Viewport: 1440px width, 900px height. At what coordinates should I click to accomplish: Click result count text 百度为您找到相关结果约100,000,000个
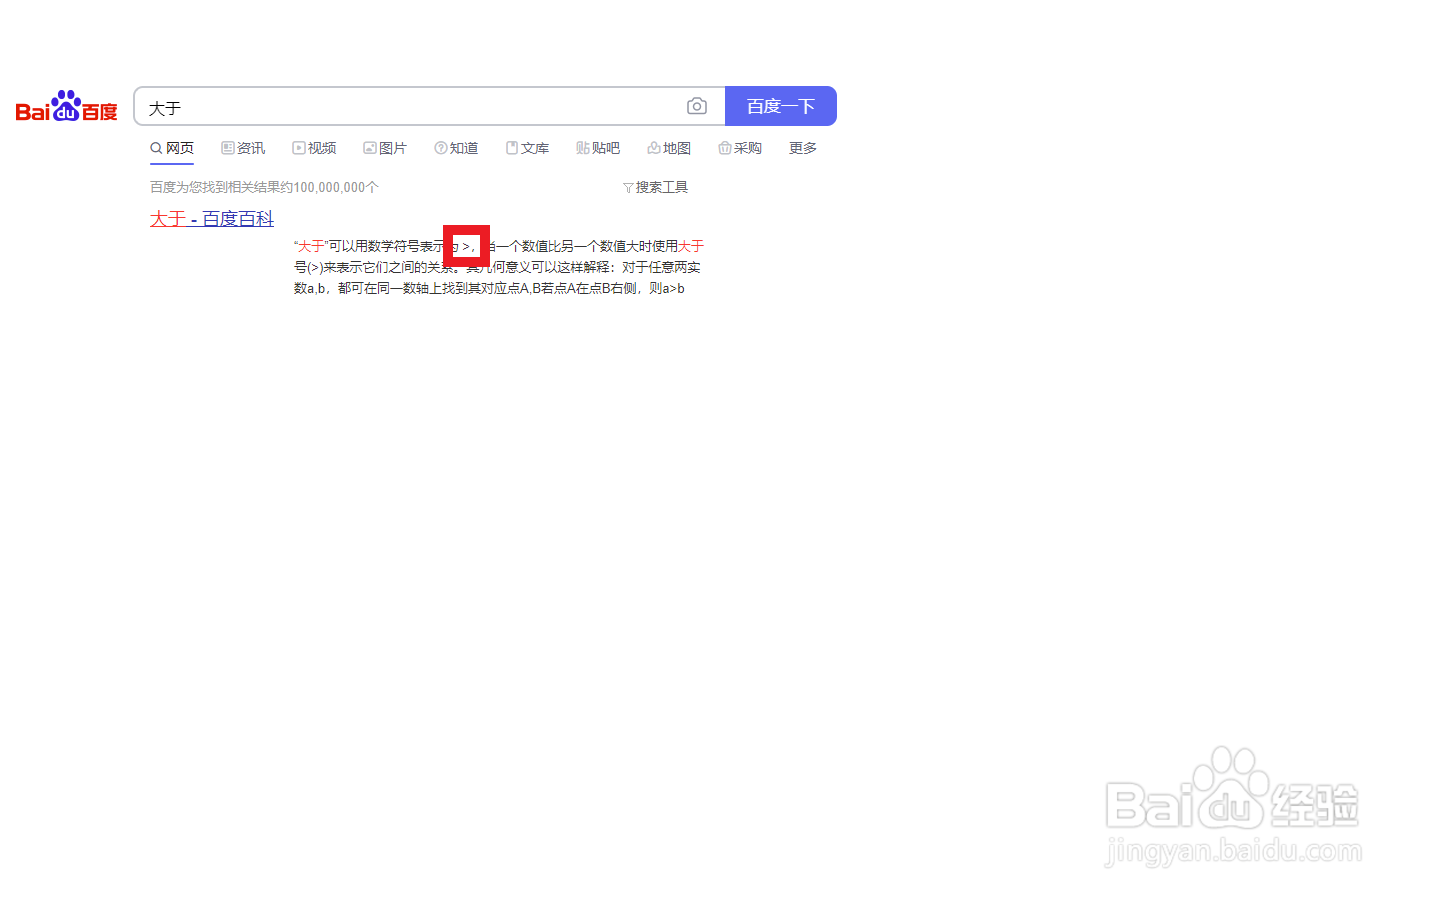pyautogui.click(x=264, y=187)
